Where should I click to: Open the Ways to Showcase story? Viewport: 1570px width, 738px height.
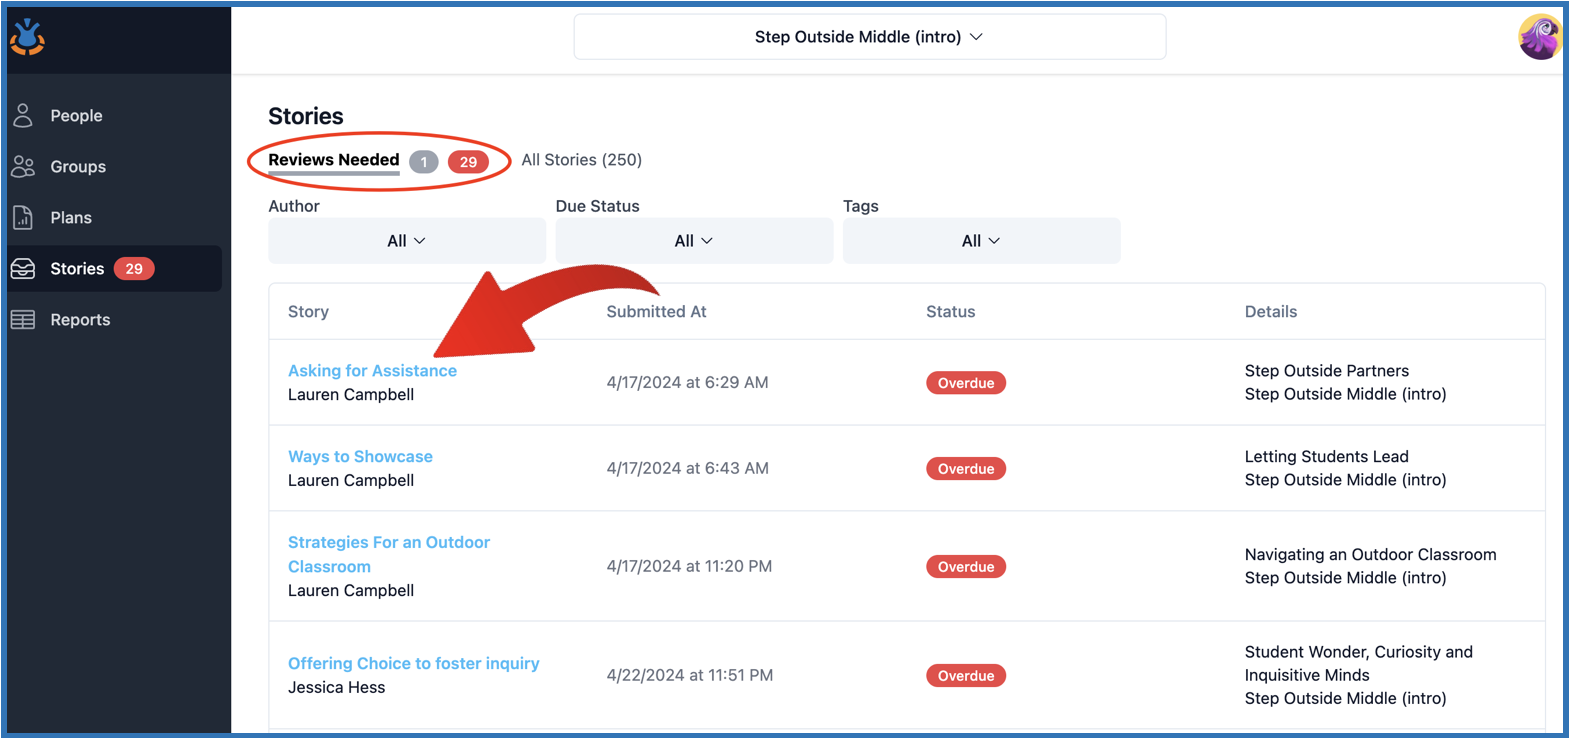[x=360, y=457]
